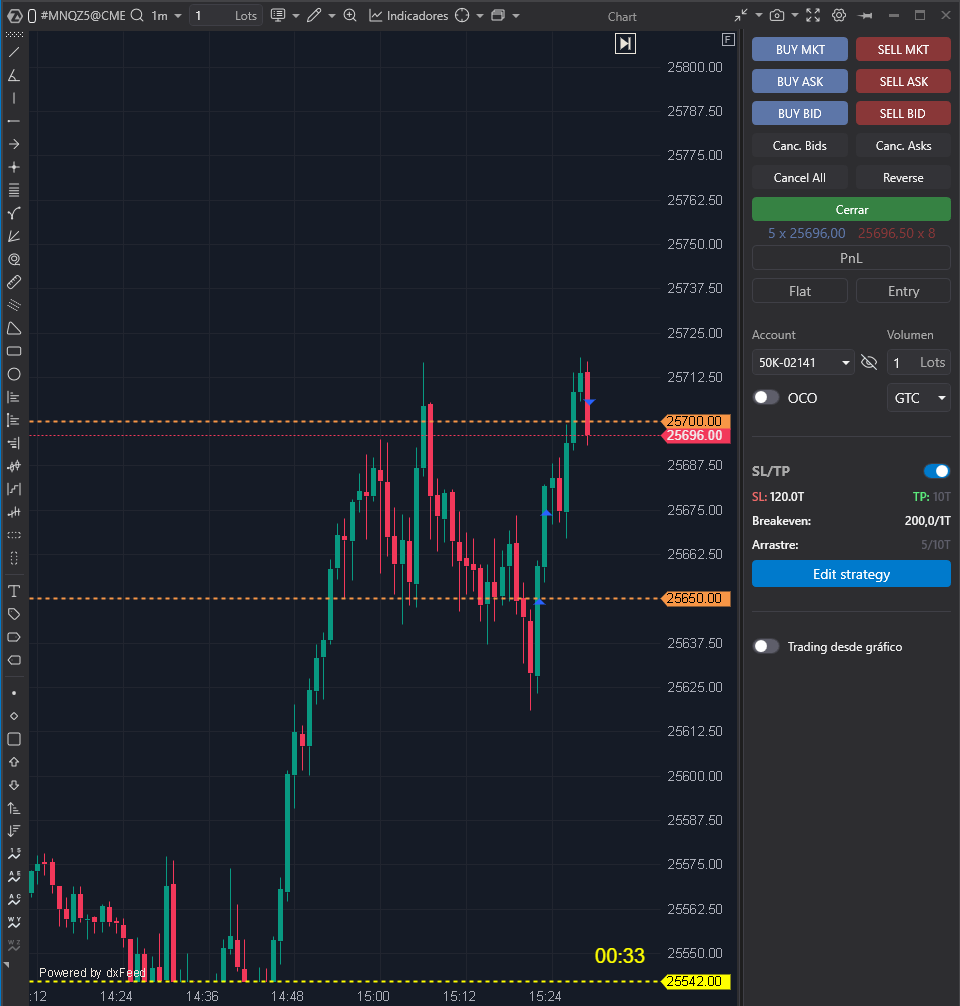Screen dimensions: 960x1006
Task: Select the arrow drawing tool
Action: (13, 144)
